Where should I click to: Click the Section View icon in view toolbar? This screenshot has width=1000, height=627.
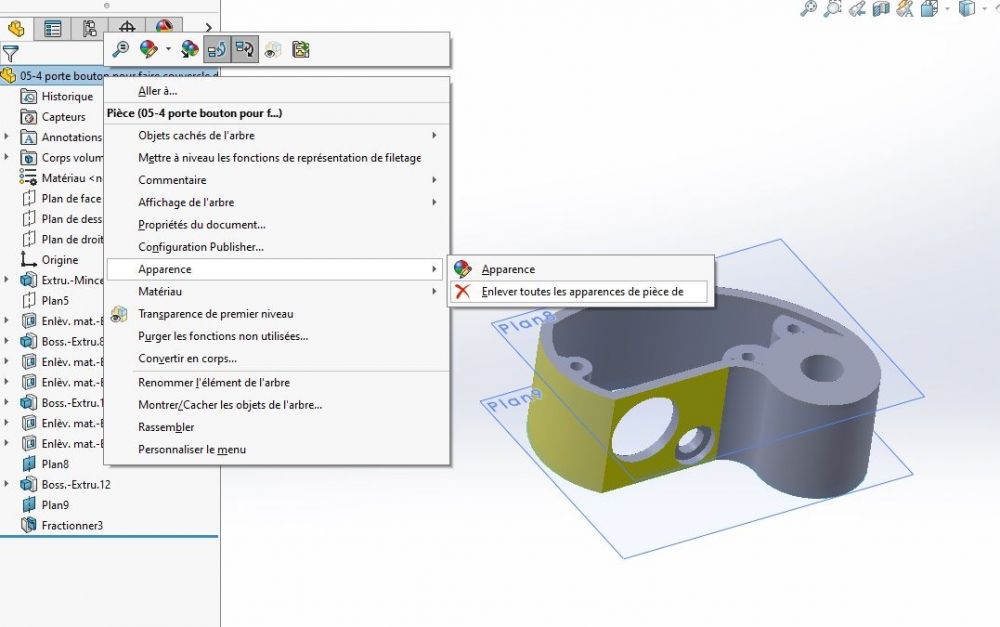pos(881,9)
